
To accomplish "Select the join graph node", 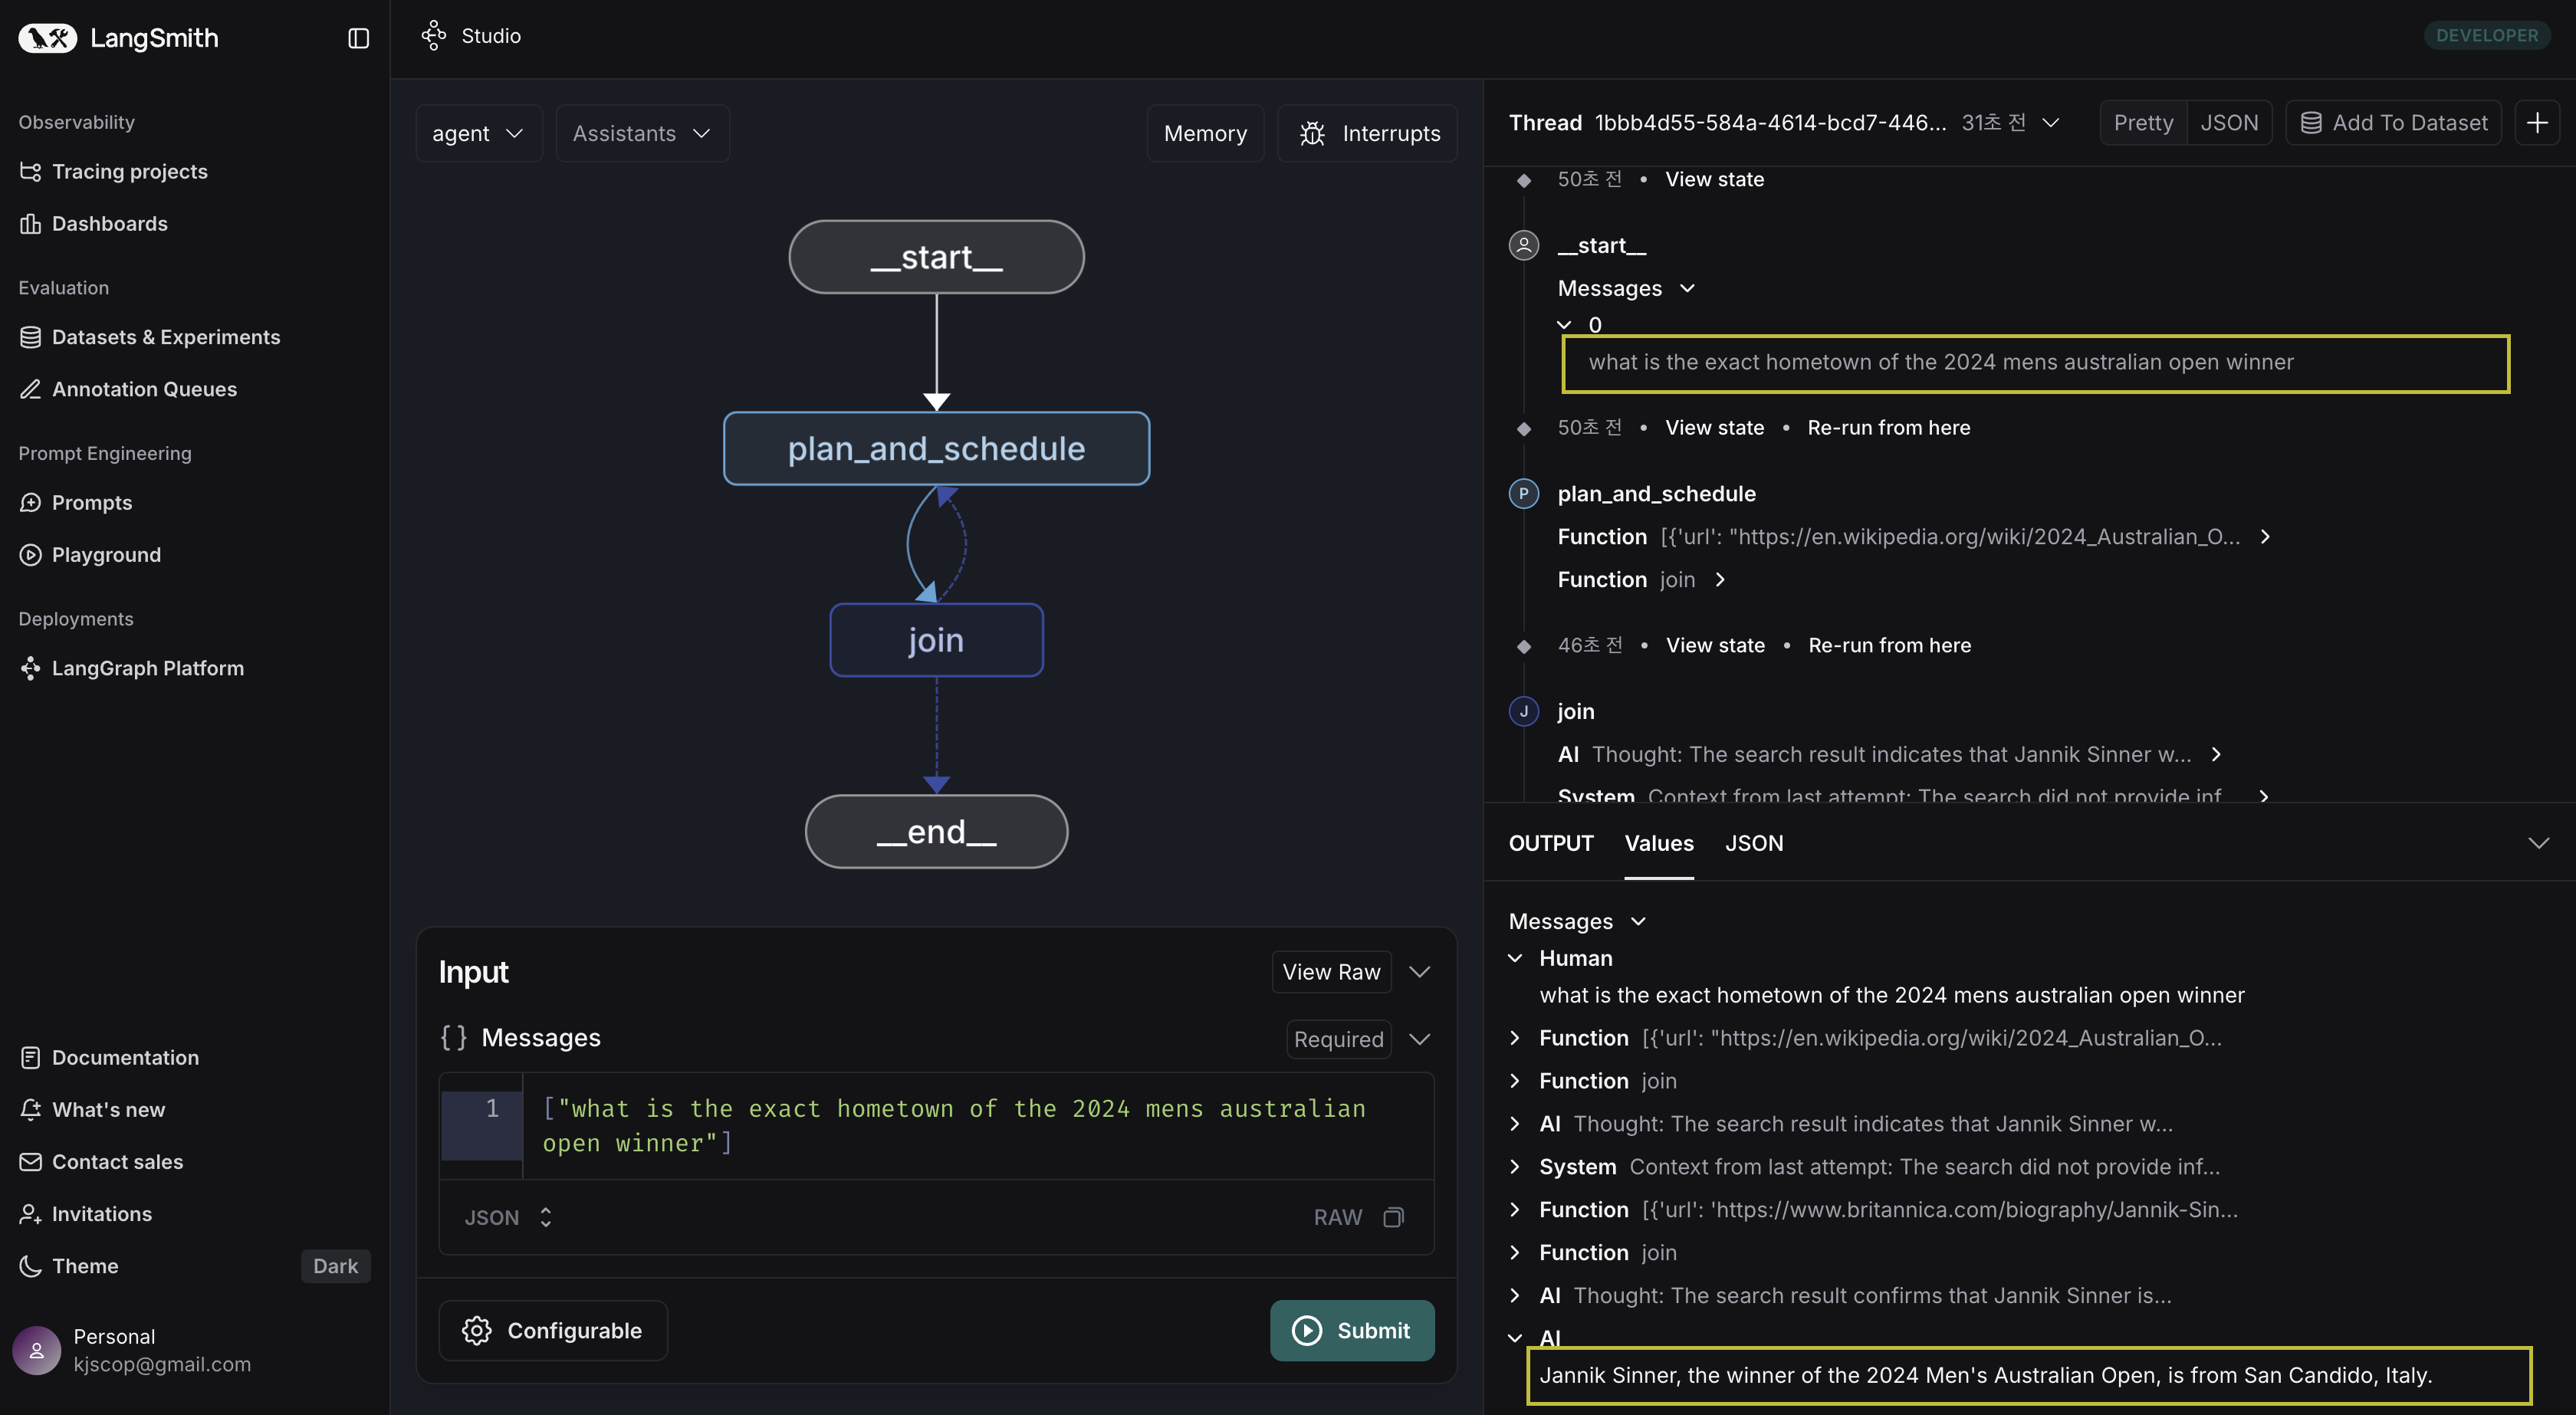I will point(936,640).
